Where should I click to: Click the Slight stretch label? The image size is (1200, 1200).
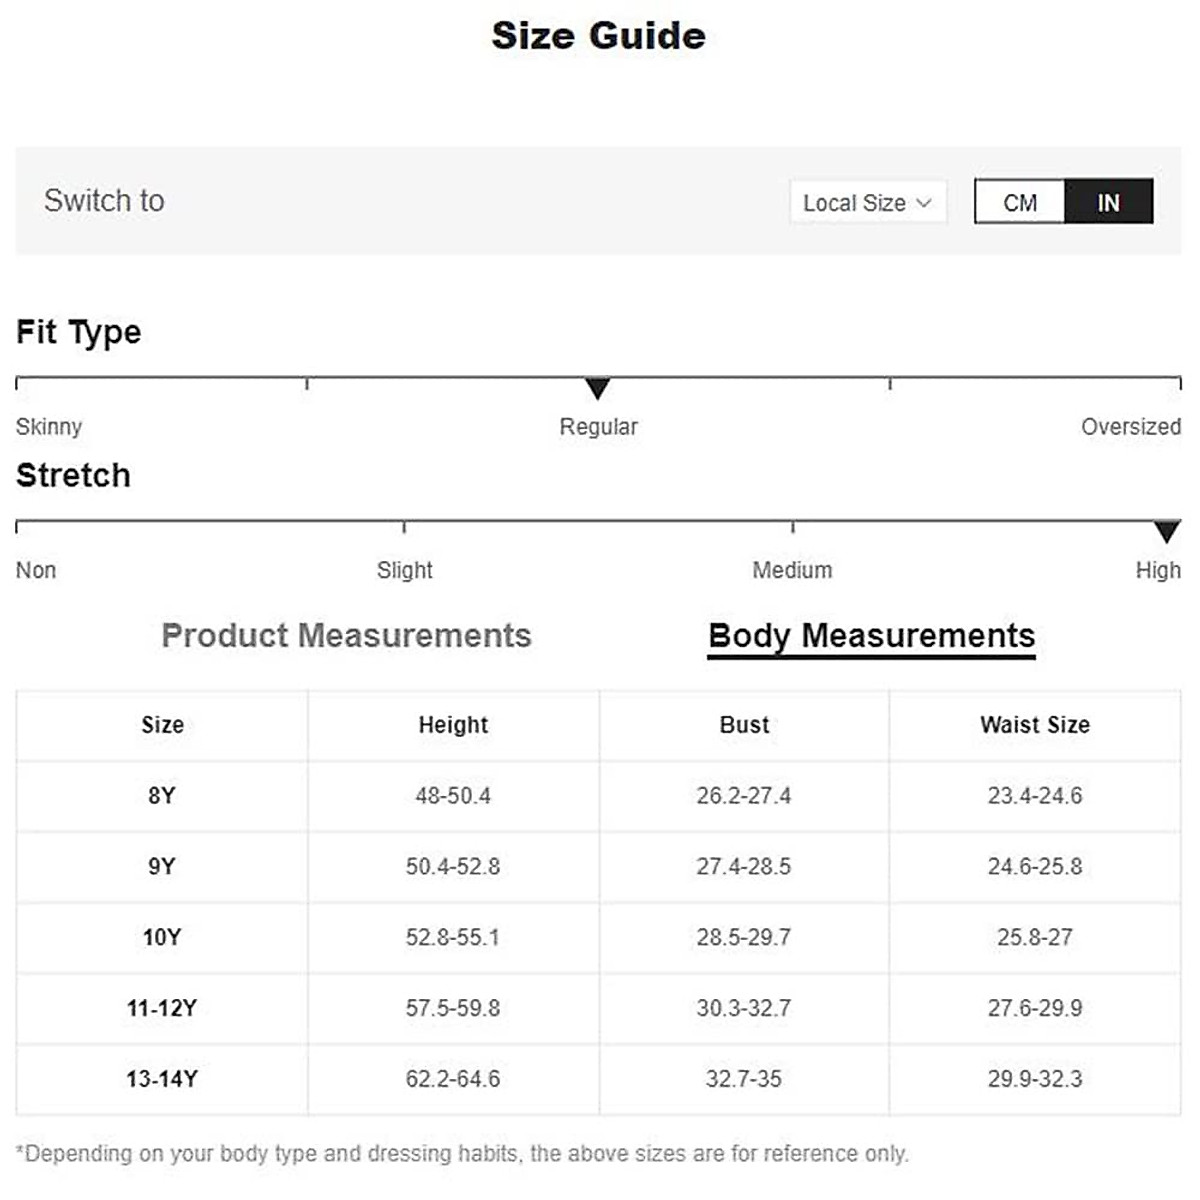[x=404, y=570]
